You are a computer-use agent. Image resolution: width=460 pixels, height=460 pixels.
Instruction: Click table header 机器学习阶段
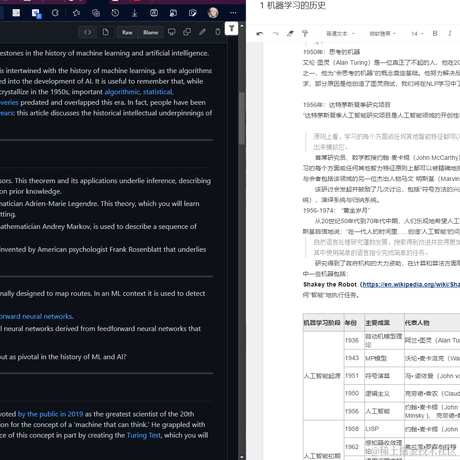pyautogui.click(x=322, y=323)
